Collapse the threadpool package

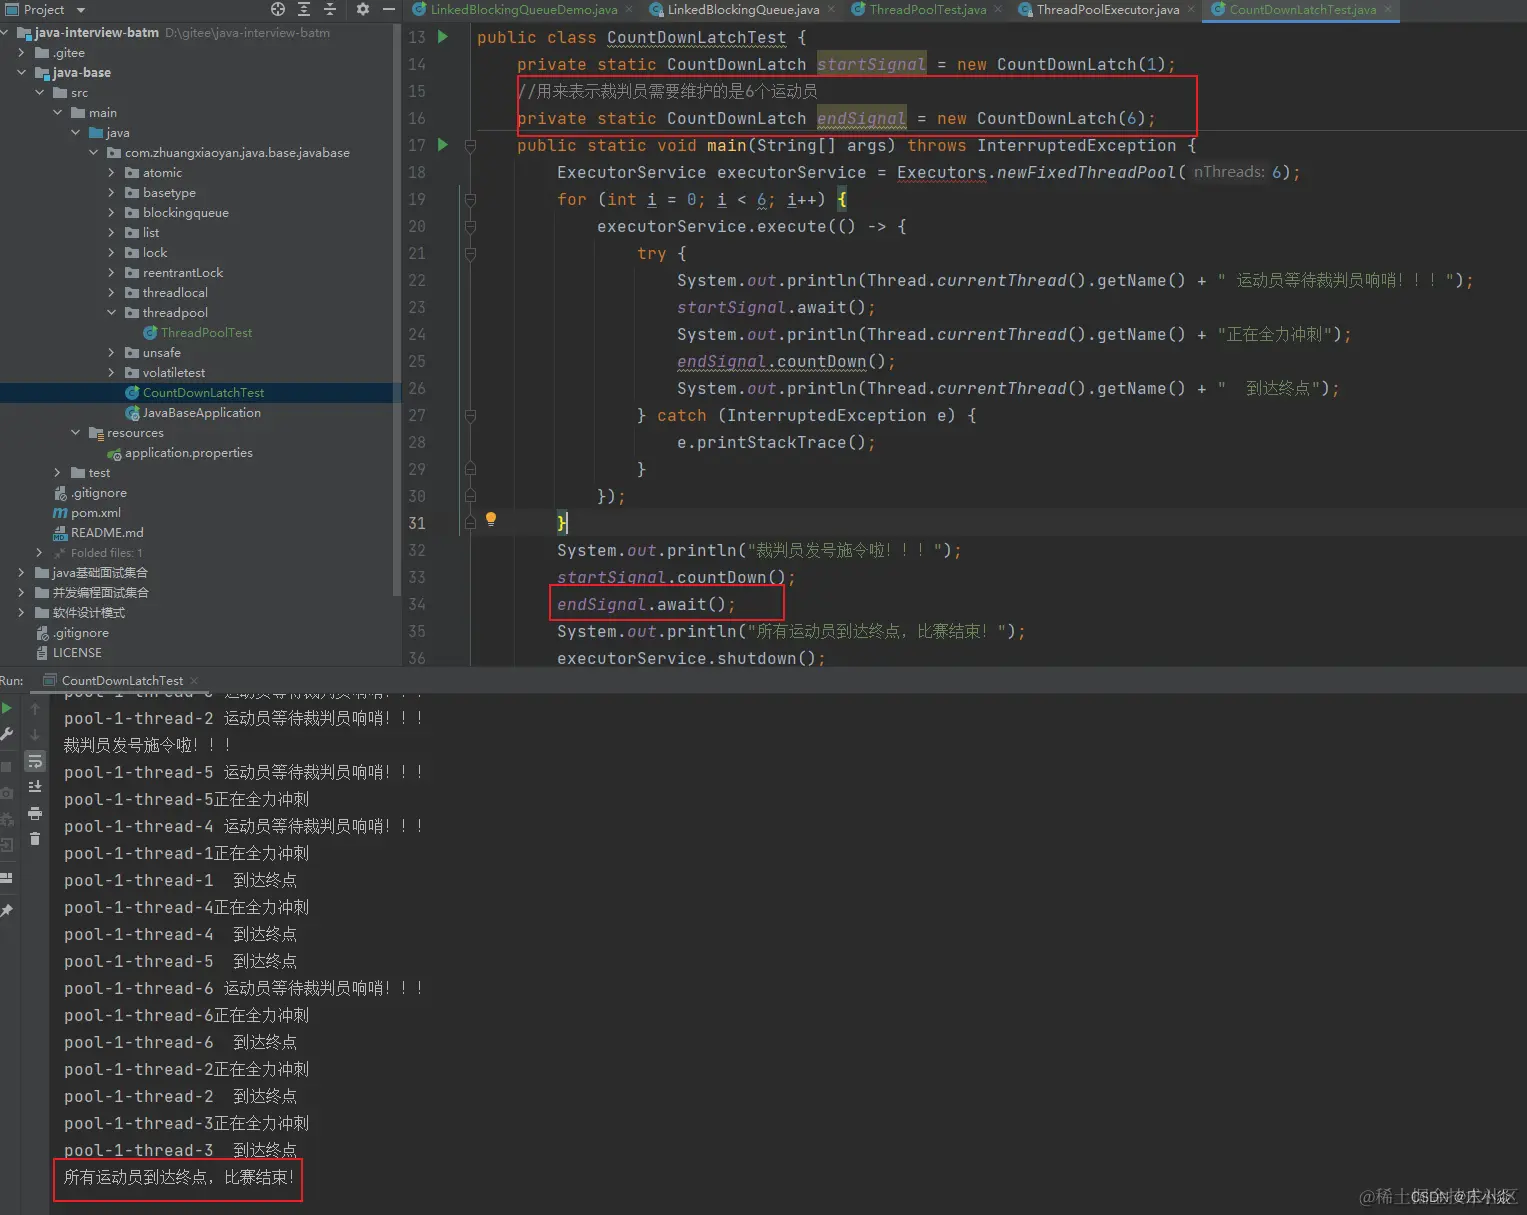pos(111,313)
